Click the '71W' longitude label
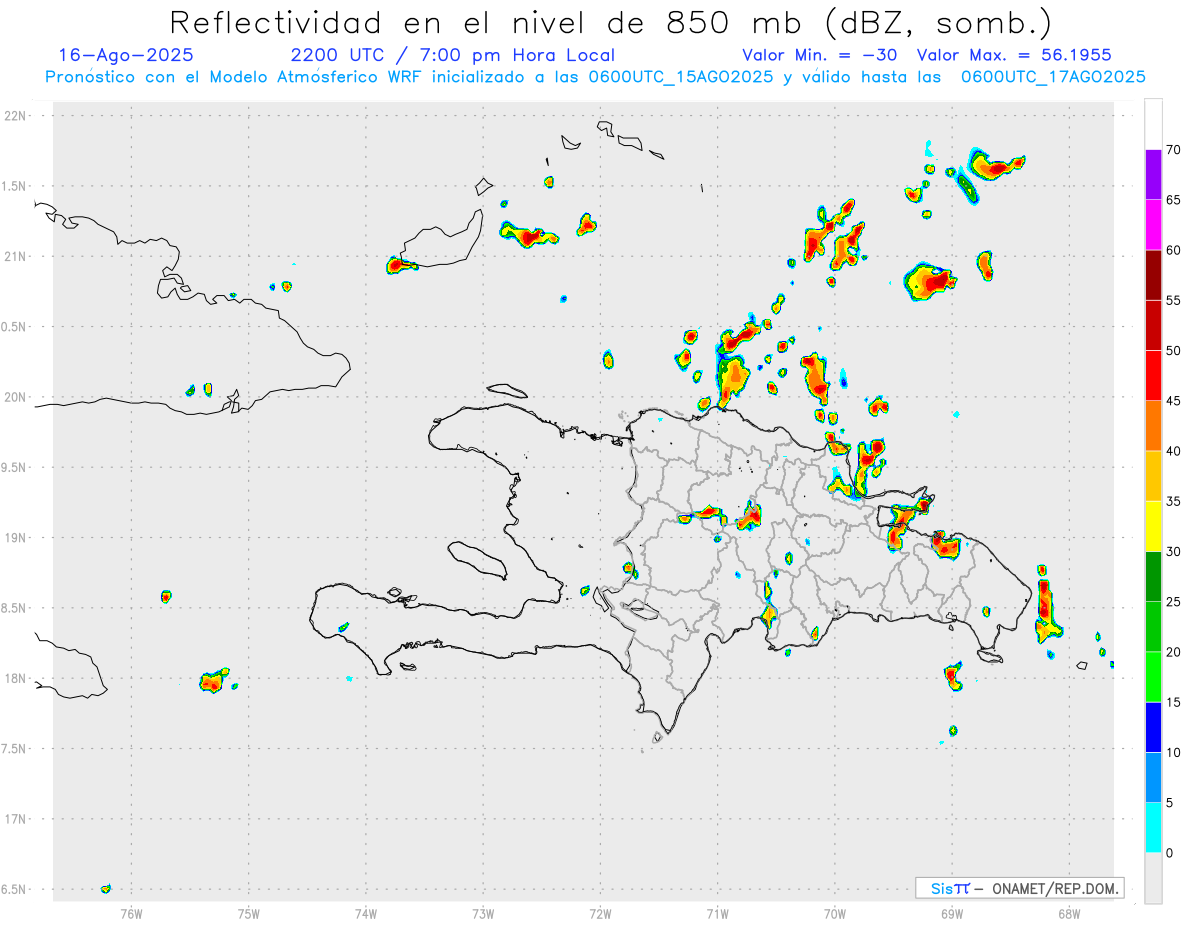The image size is (1200, 927). (718, 912)
